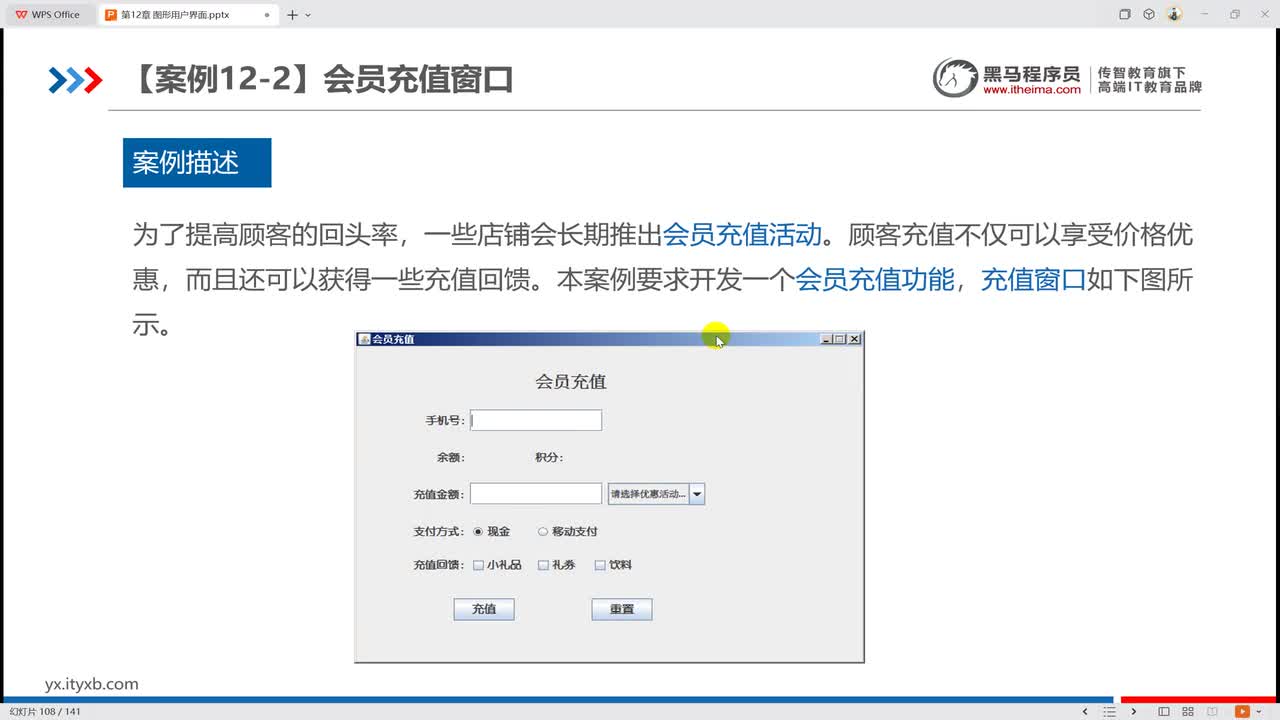Click the 手机号 input field
This screenshot has width=1280, height=720.
pyautogui.click(x=536, y=420)
